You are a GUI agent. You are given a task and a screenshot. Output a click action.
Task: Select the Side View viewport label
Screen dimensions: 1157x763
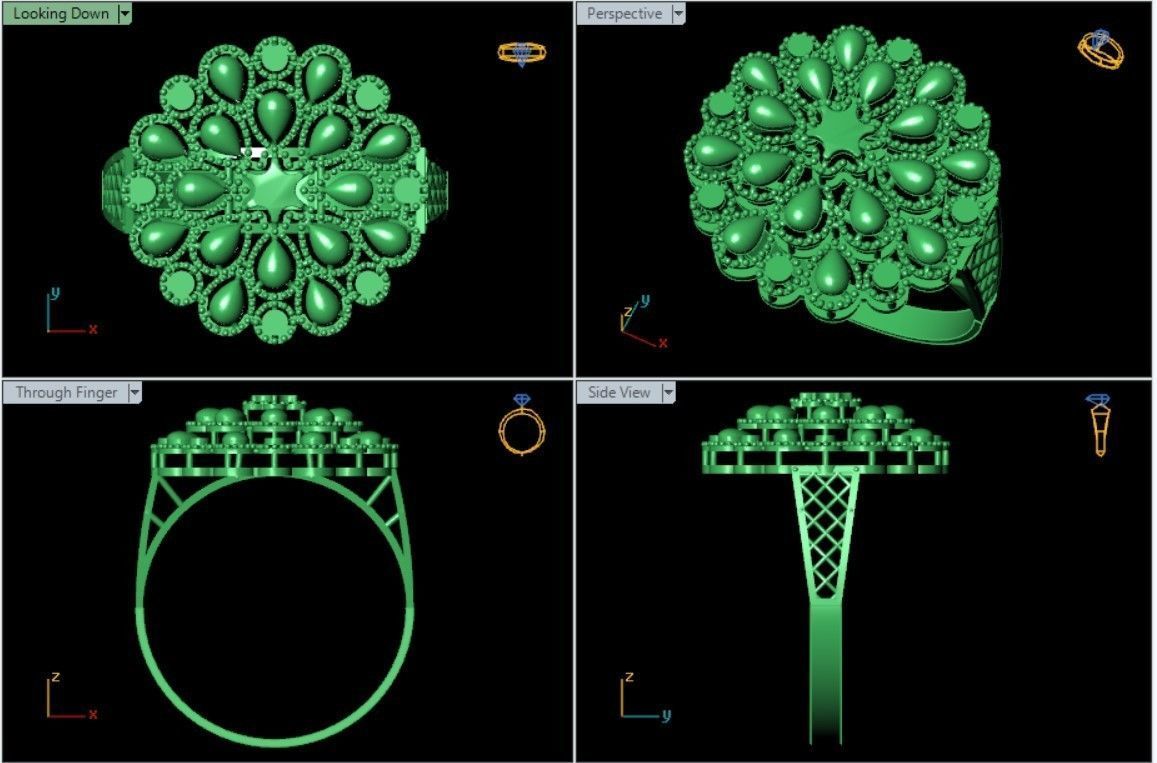coord(619,393)
